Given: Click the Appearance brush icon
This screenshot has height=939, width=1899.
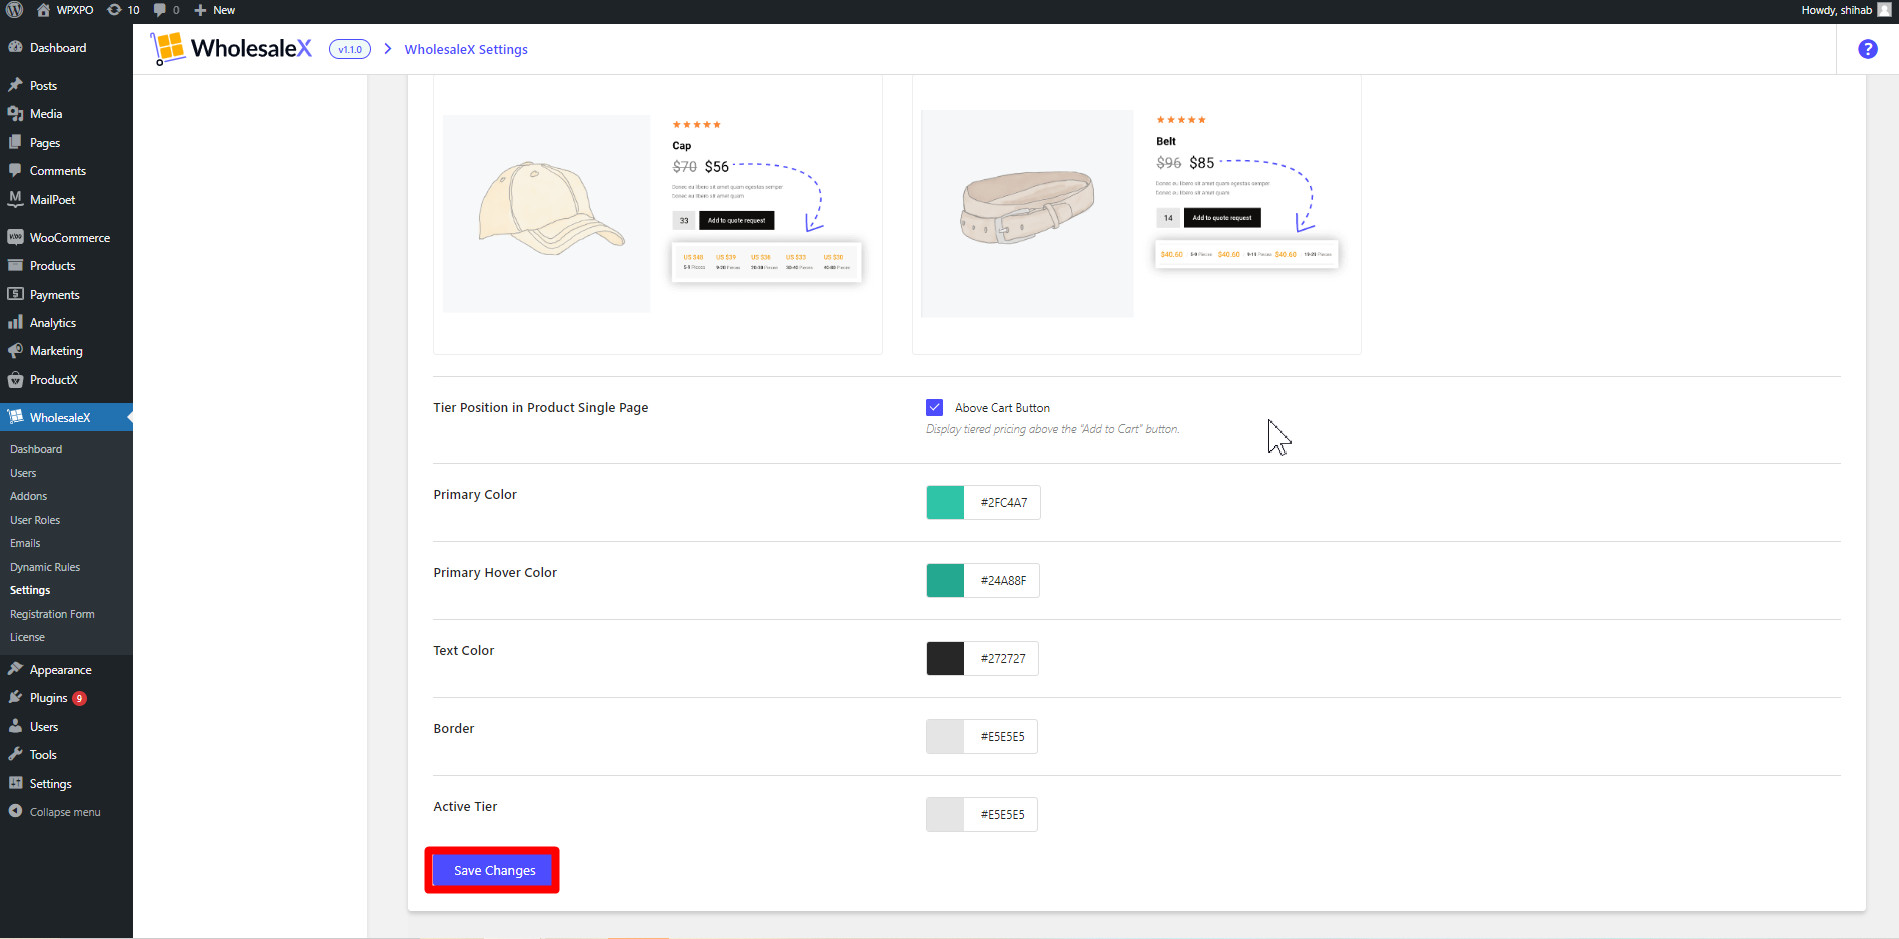Looking at the screenshot, I should coord(15,669).
